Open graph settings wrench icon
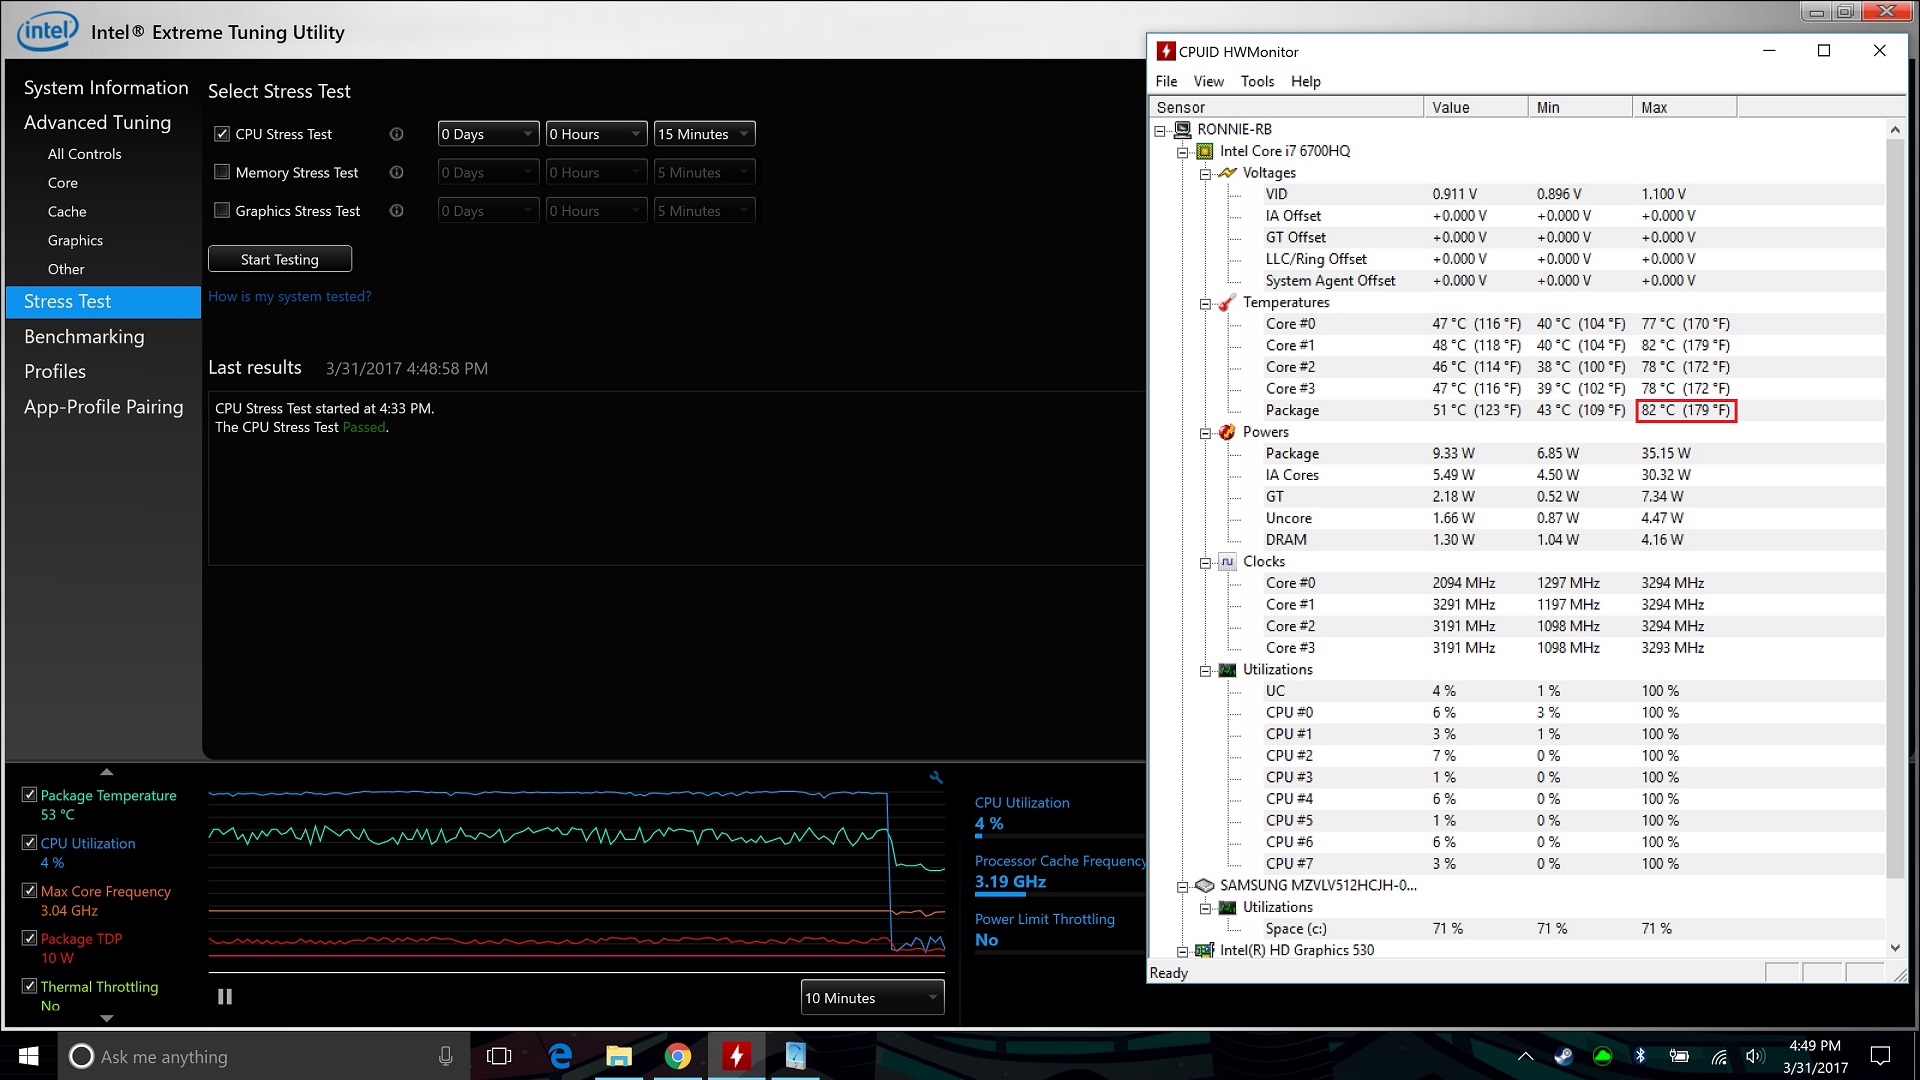1920x1080 pixels. tap(936, 777)
